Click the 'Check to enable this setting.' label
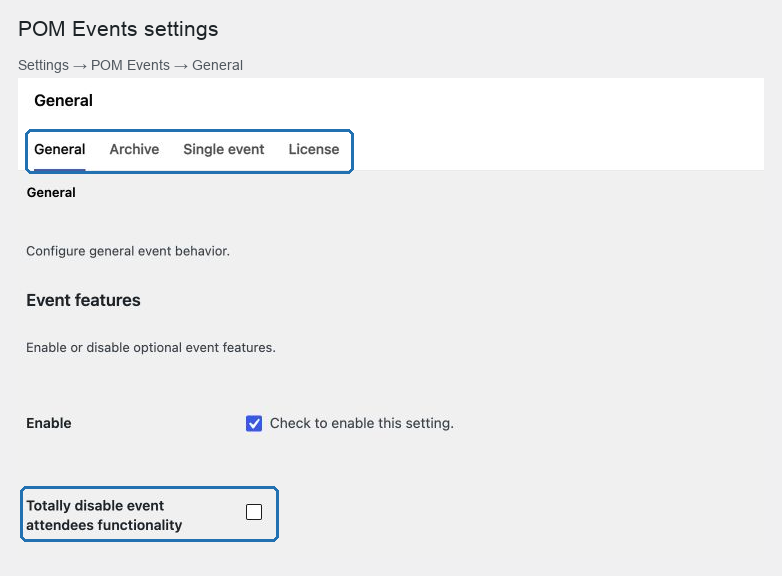The height and width of the screenshot is (576, 782). (362, 423)
